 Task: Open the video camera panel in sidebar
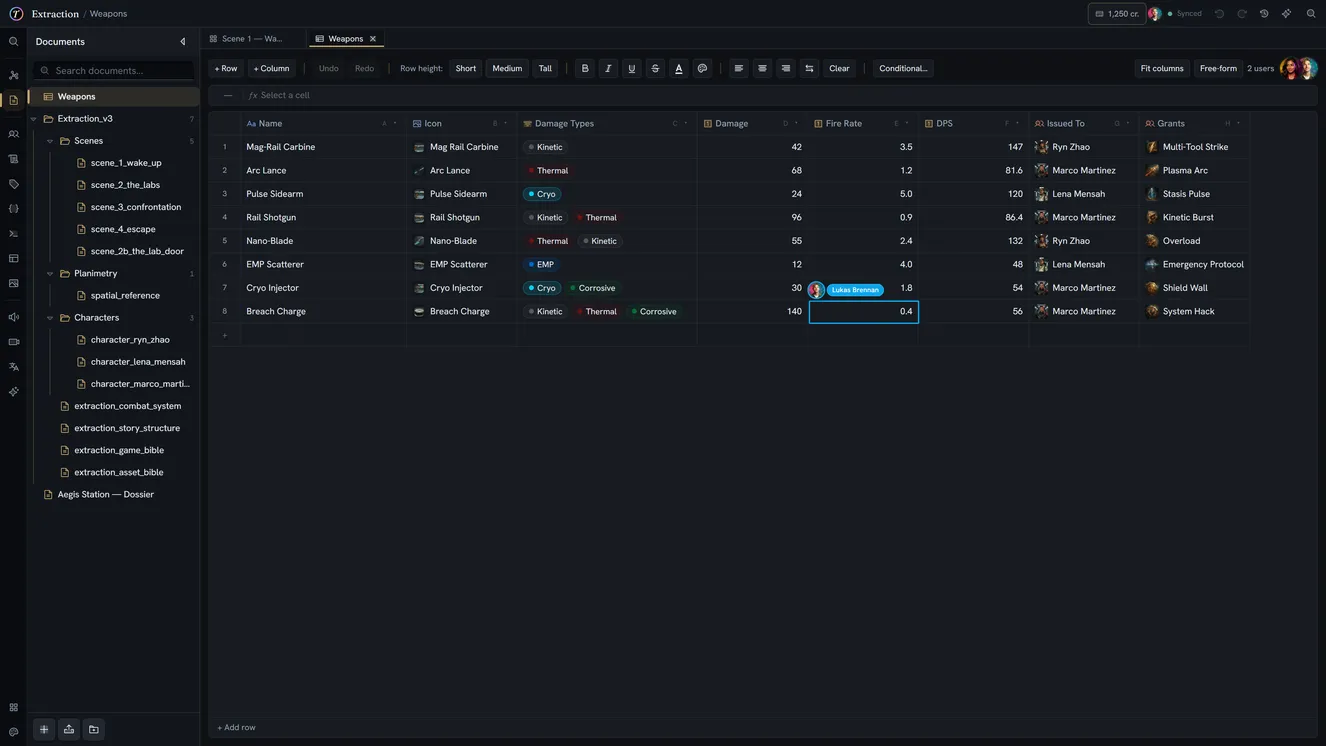pyautogui.click(x=14, y=342)
